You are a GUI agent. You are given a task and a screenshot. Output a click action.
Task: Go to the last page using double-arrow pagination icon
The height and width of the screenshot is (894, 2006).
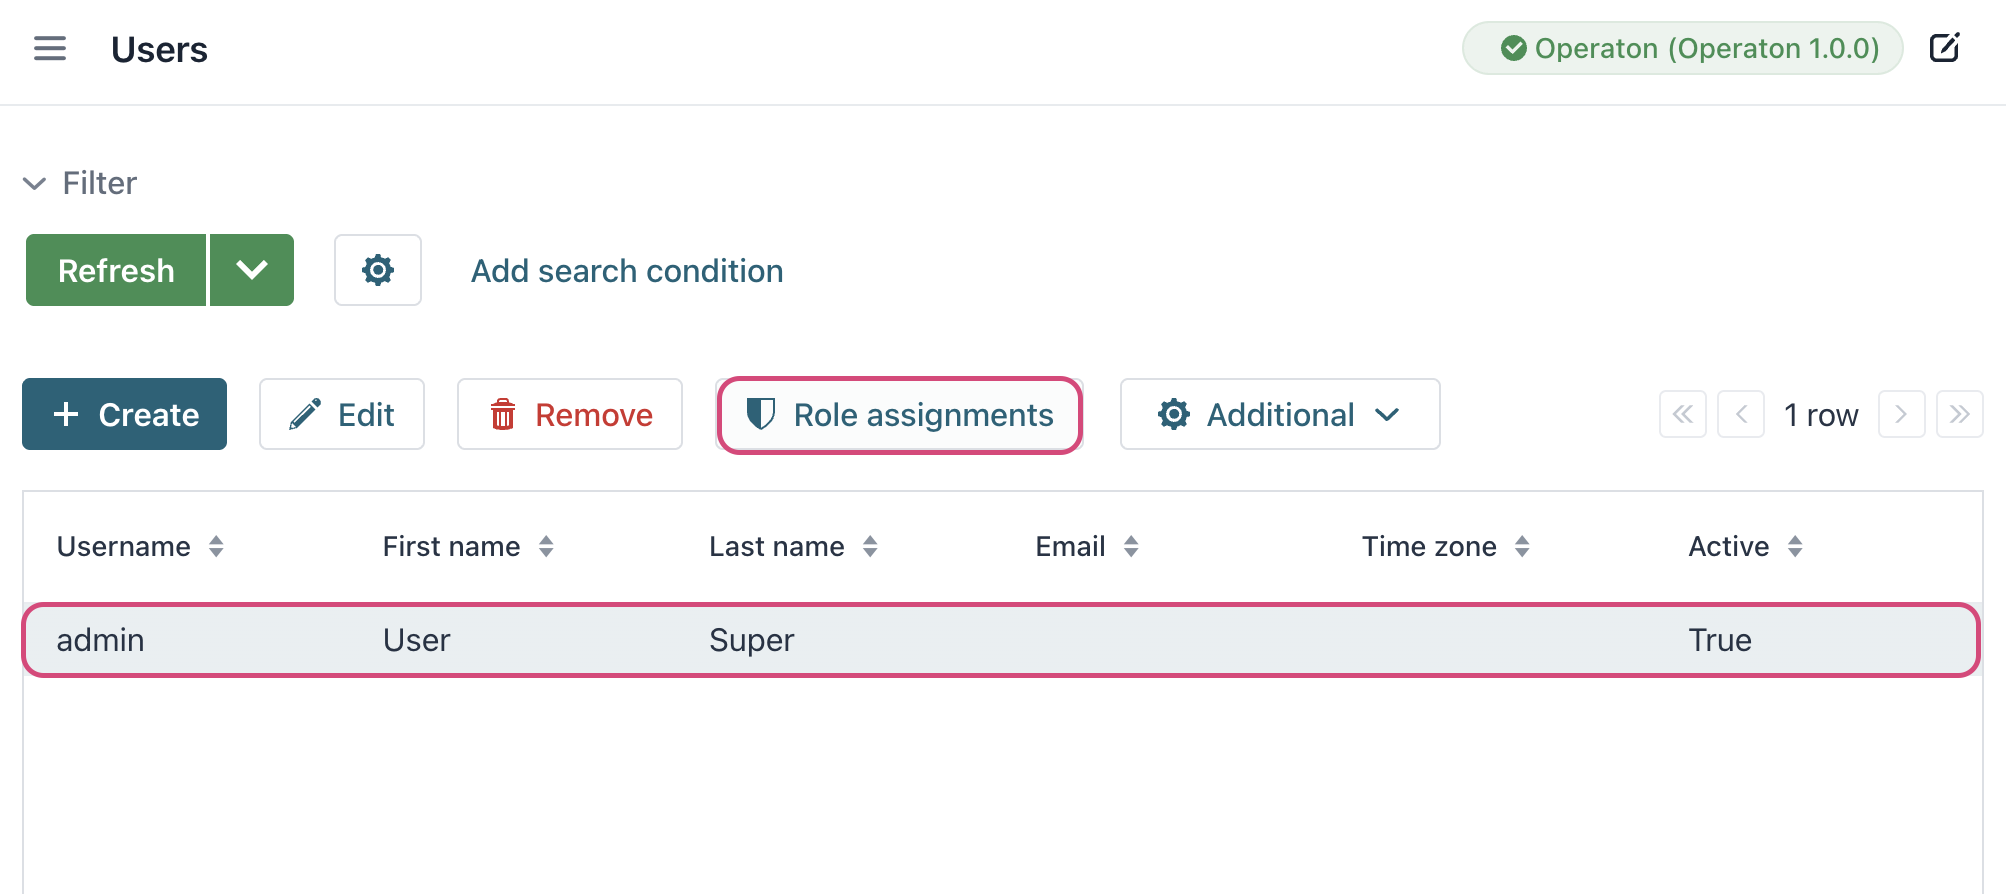coord(1959,414)
